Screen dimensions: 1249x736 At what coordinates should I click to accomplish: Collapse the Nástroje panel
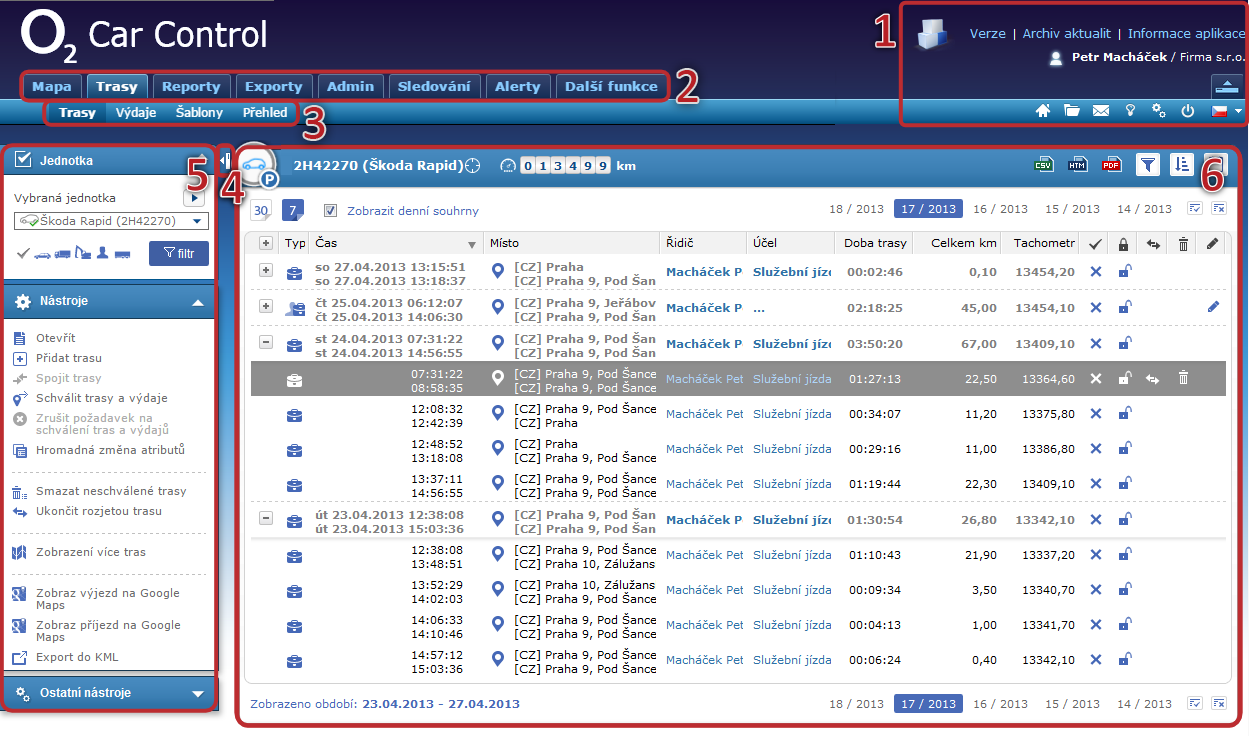coord(198,302)
